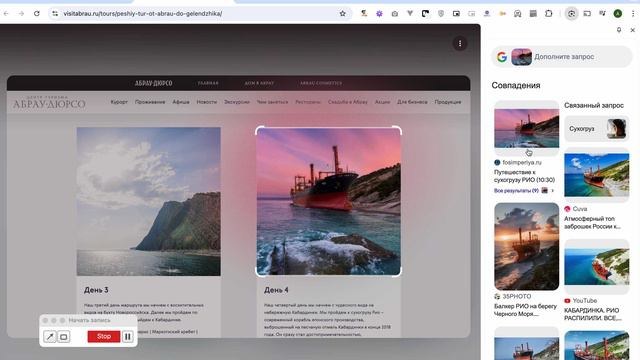640x360 pixels.
Task: Open Chrome's three-dot main menu
Action: pos(633,13)
